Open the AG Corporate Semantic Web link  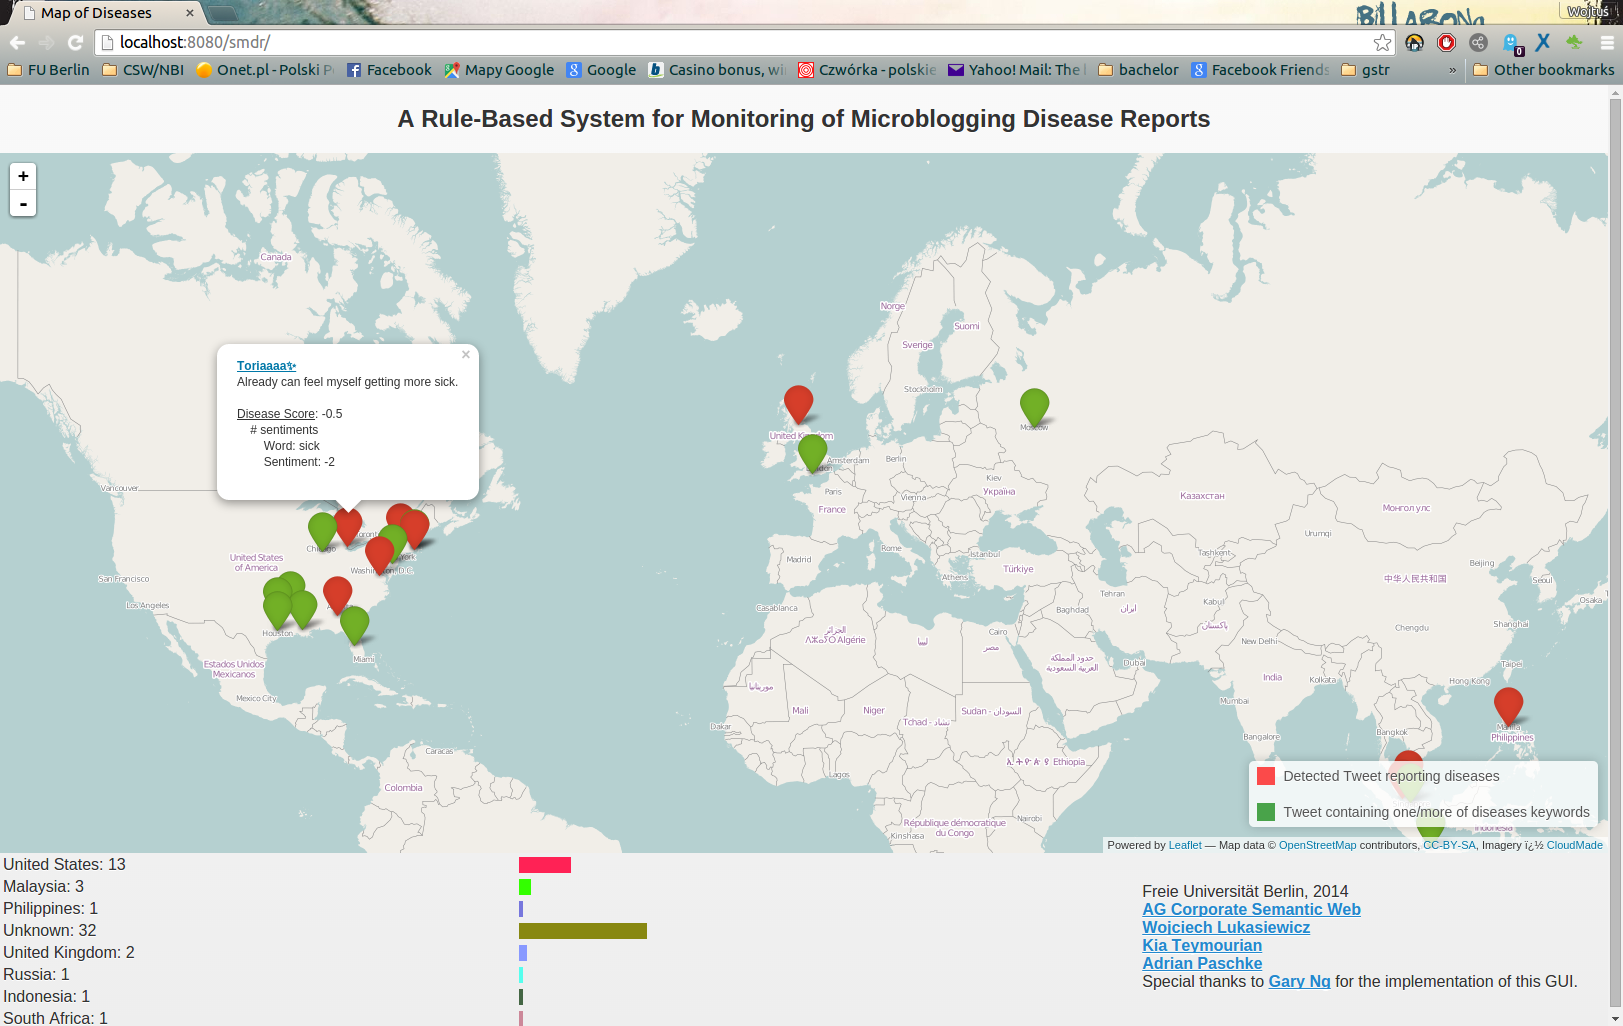pyautogui.click(x=1251, y=909)
